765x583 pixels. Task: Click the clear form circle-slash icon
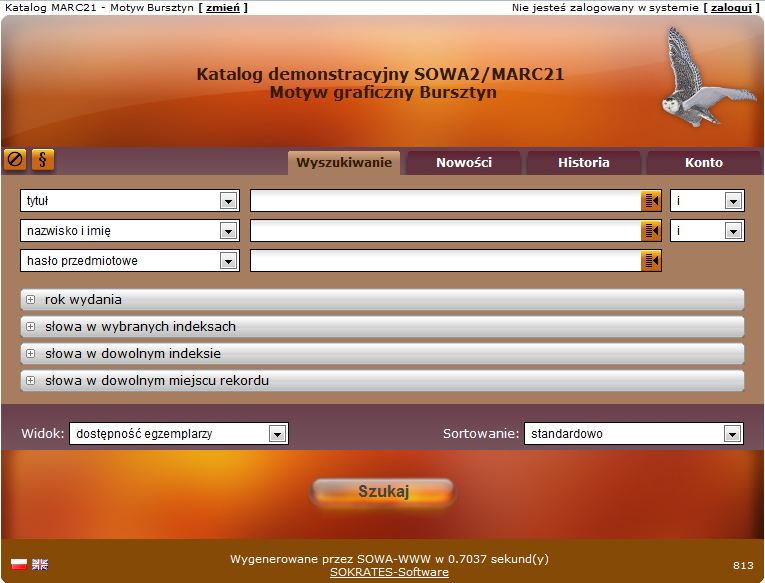15,160
